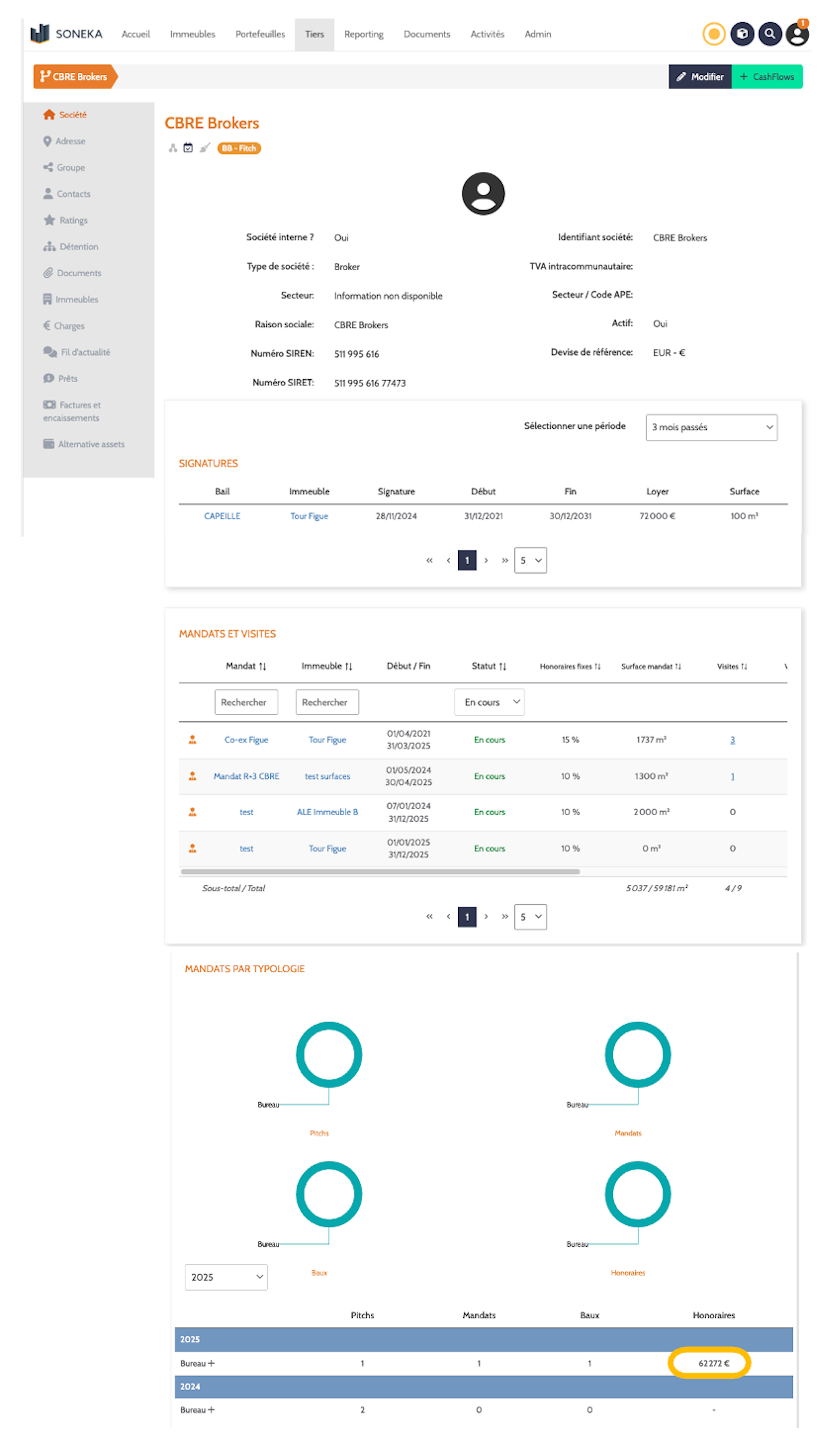Open Fil d'actualité in the sidebar
The image size is (833, 1440).
tap(76, 352)
